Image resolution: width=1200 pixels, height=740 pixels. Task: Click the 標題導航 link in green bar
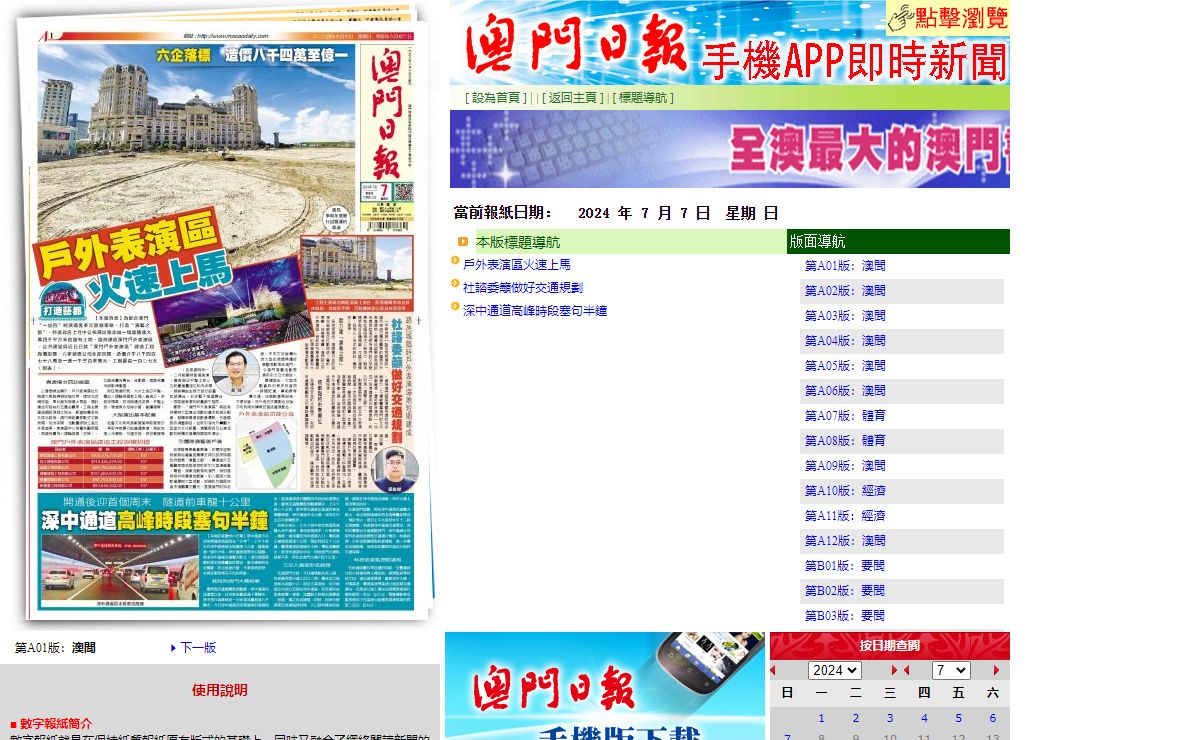click(644, 98)
